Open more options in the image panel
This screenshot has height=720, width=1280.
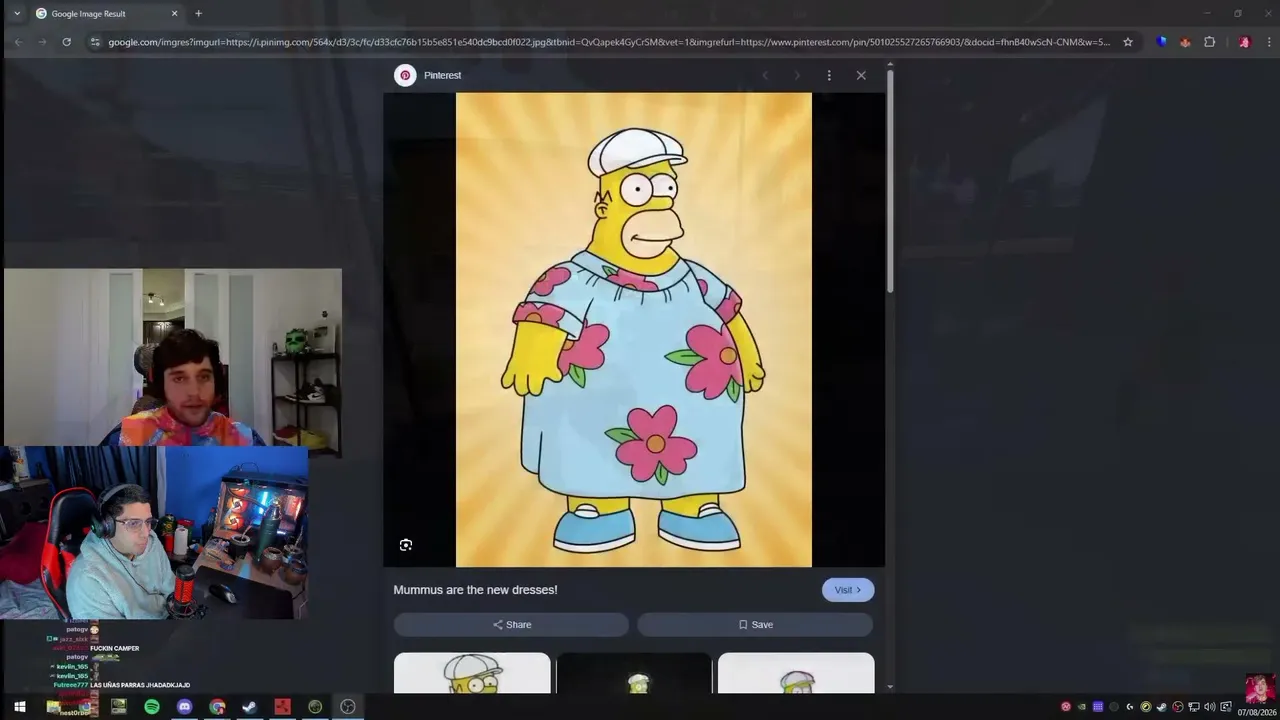(829, 75)
